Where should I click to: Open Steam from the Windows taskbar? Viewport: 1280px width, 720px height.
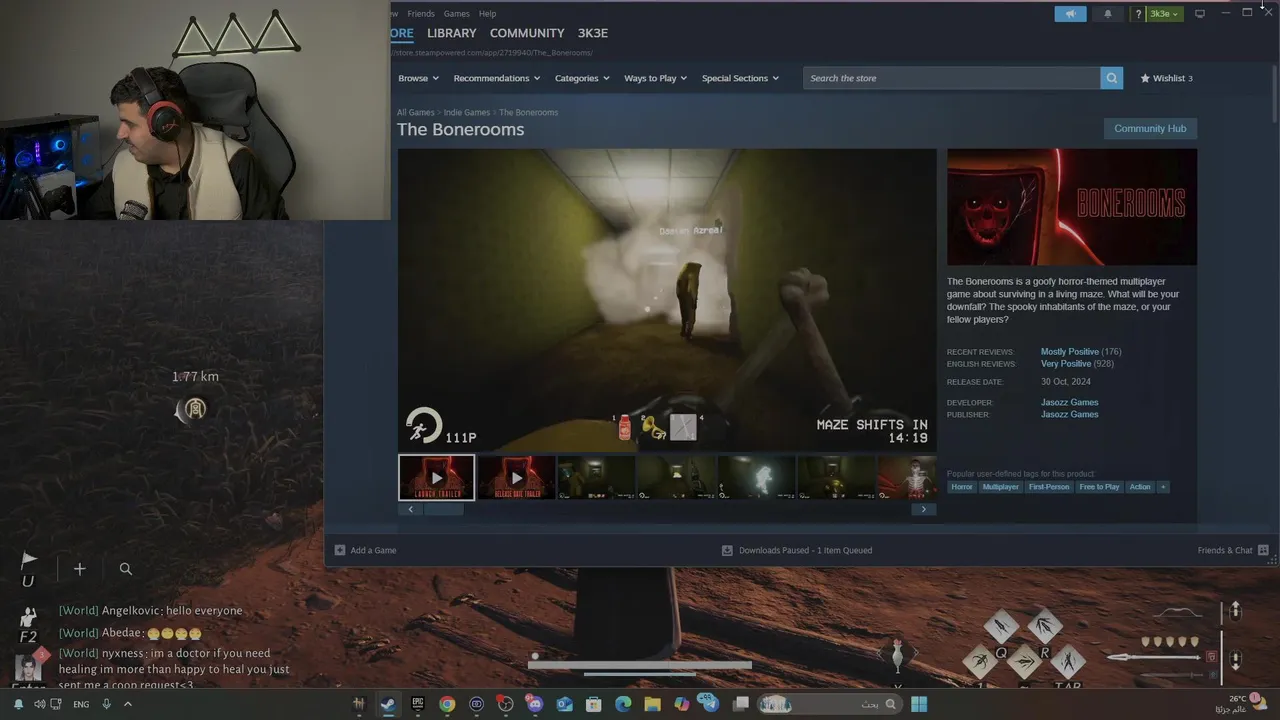click(x=387, y=704)
